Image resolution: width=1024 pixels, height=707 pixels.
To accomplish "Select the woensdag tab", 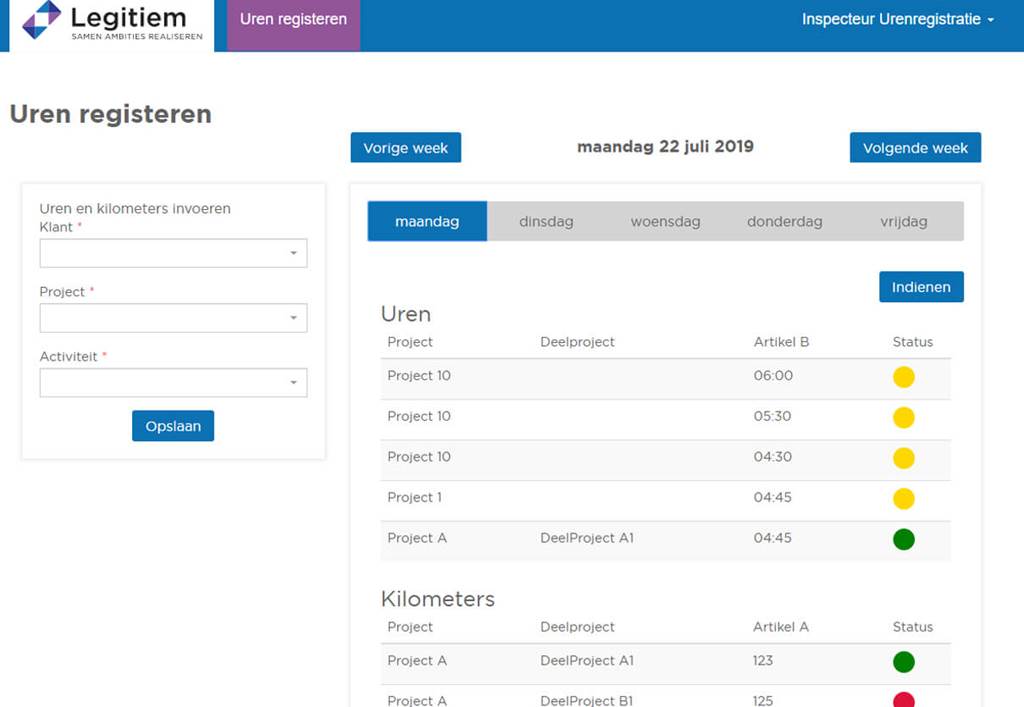I will point(665,222).
